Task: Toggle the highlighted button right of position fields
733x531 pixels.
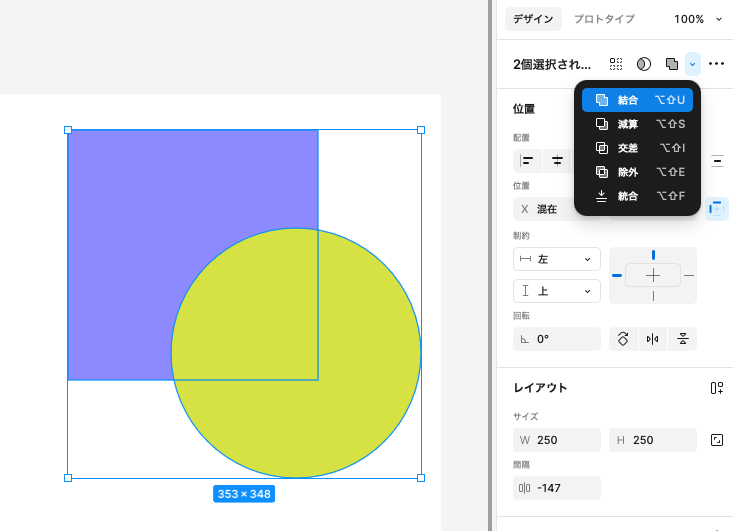Action: click(716, 209)
